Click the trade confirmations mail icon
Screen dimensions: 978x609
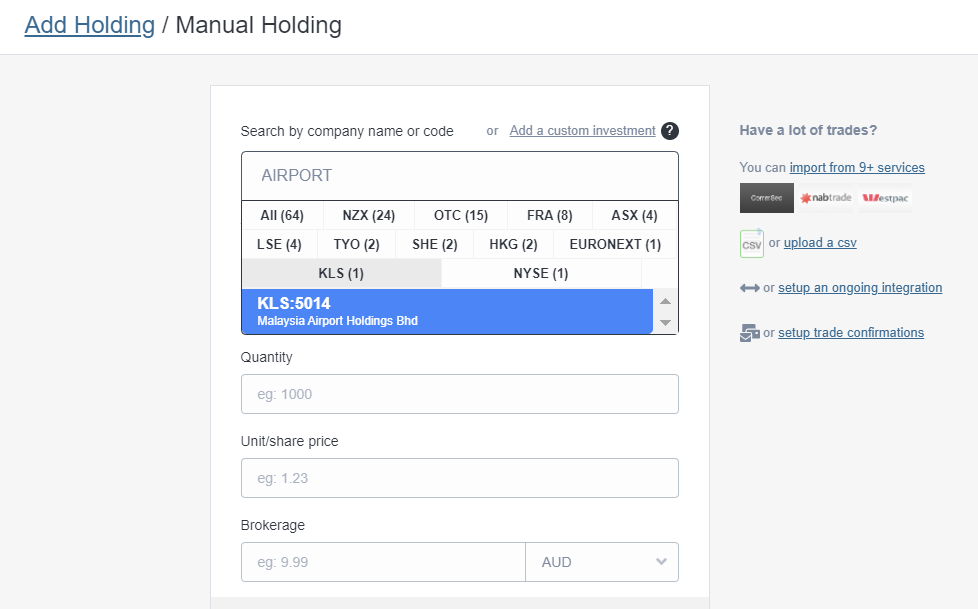750,333
